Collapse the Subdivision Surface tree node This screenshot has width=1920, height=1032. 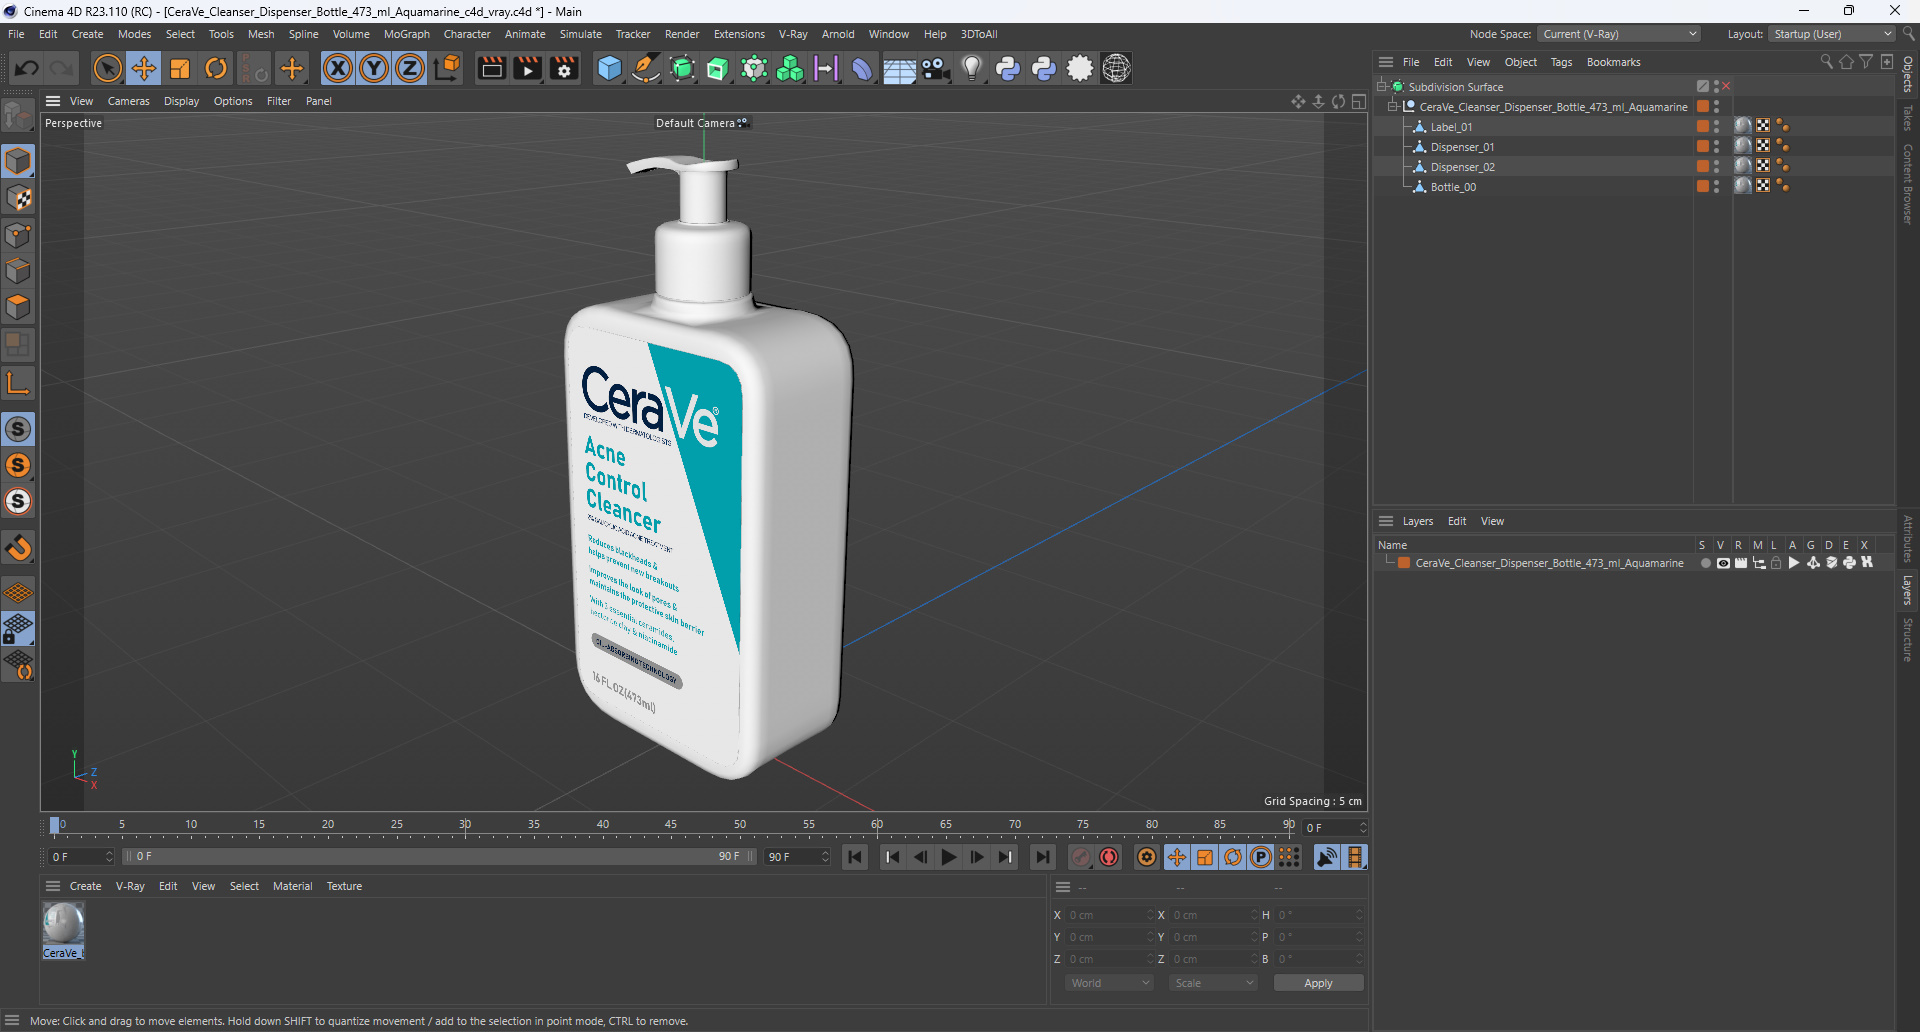coord(1382,87)
